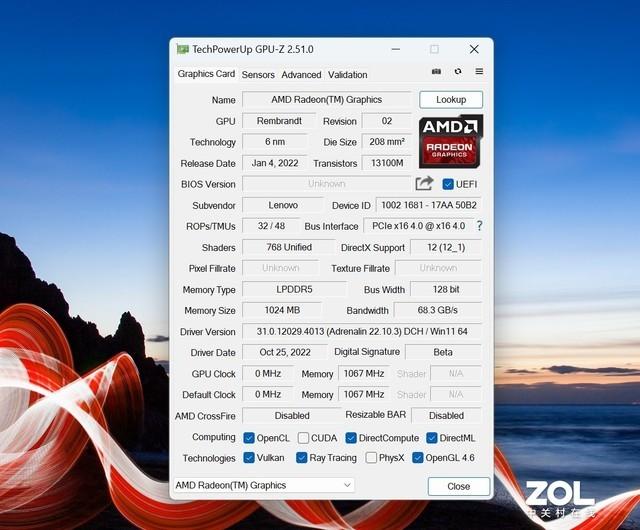Image resolution: width=640 pixels, height=530 pixels.
Task: Toggle the OpenCL checkbox
Action: 249,438
